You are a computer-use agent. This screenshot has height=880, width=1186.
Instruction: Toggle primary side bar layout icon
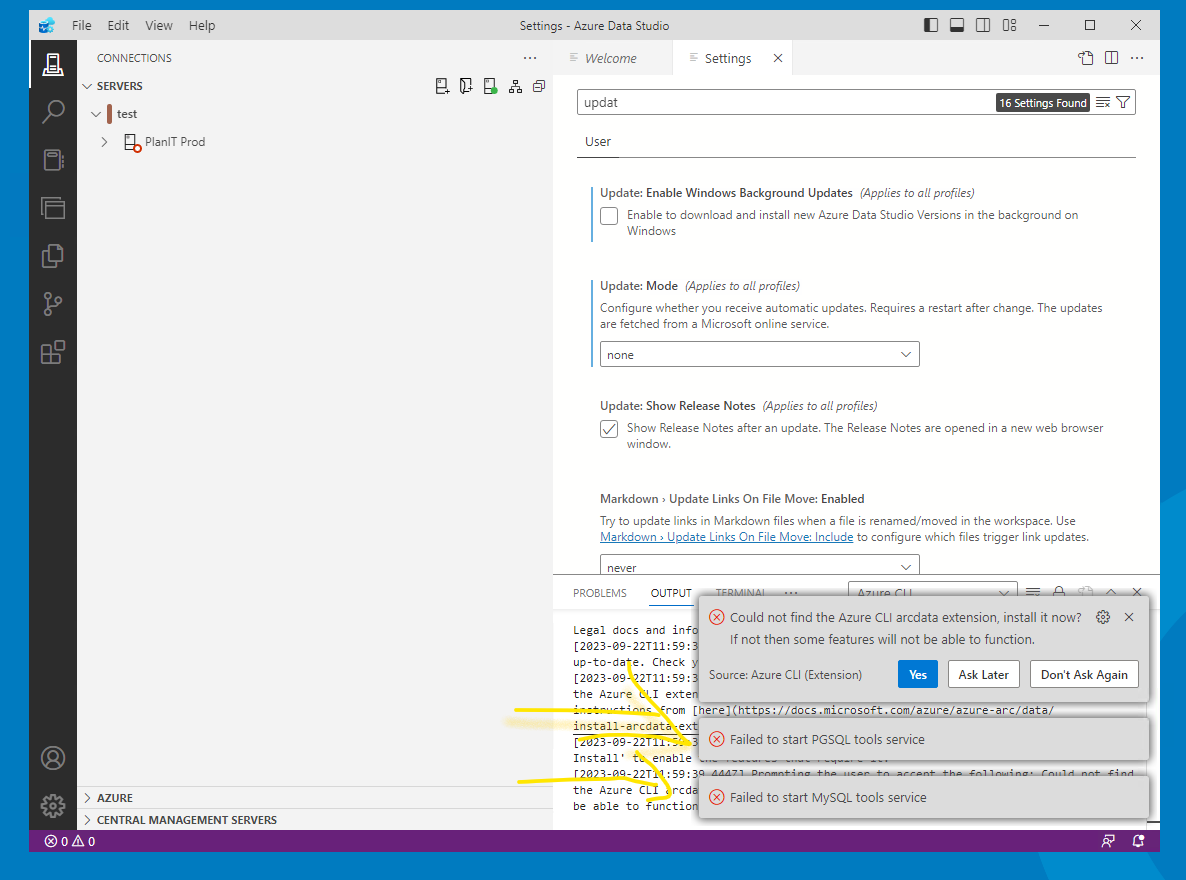point(931,26)
